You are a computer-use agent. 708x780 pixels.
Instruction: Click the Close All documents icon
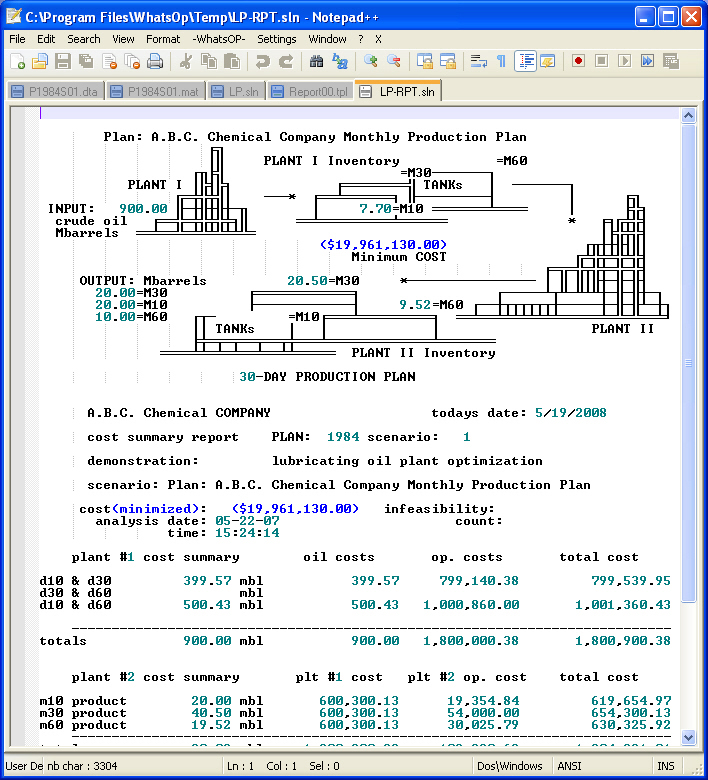pos(132,62)
